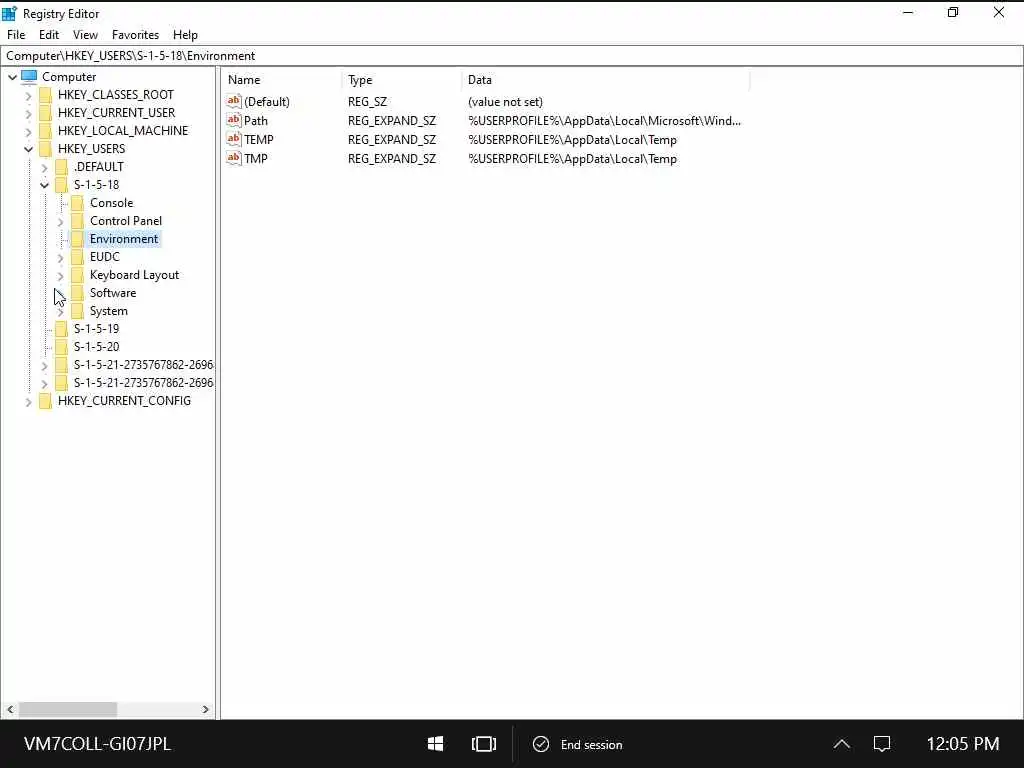Expand the EUDC key

[x=60, y=258]
